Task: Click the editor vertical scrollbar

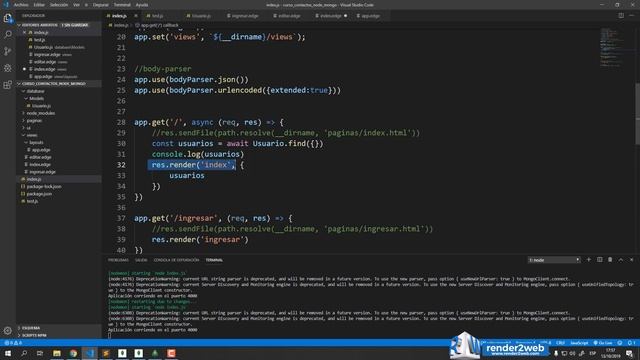Action: point(637,113)
